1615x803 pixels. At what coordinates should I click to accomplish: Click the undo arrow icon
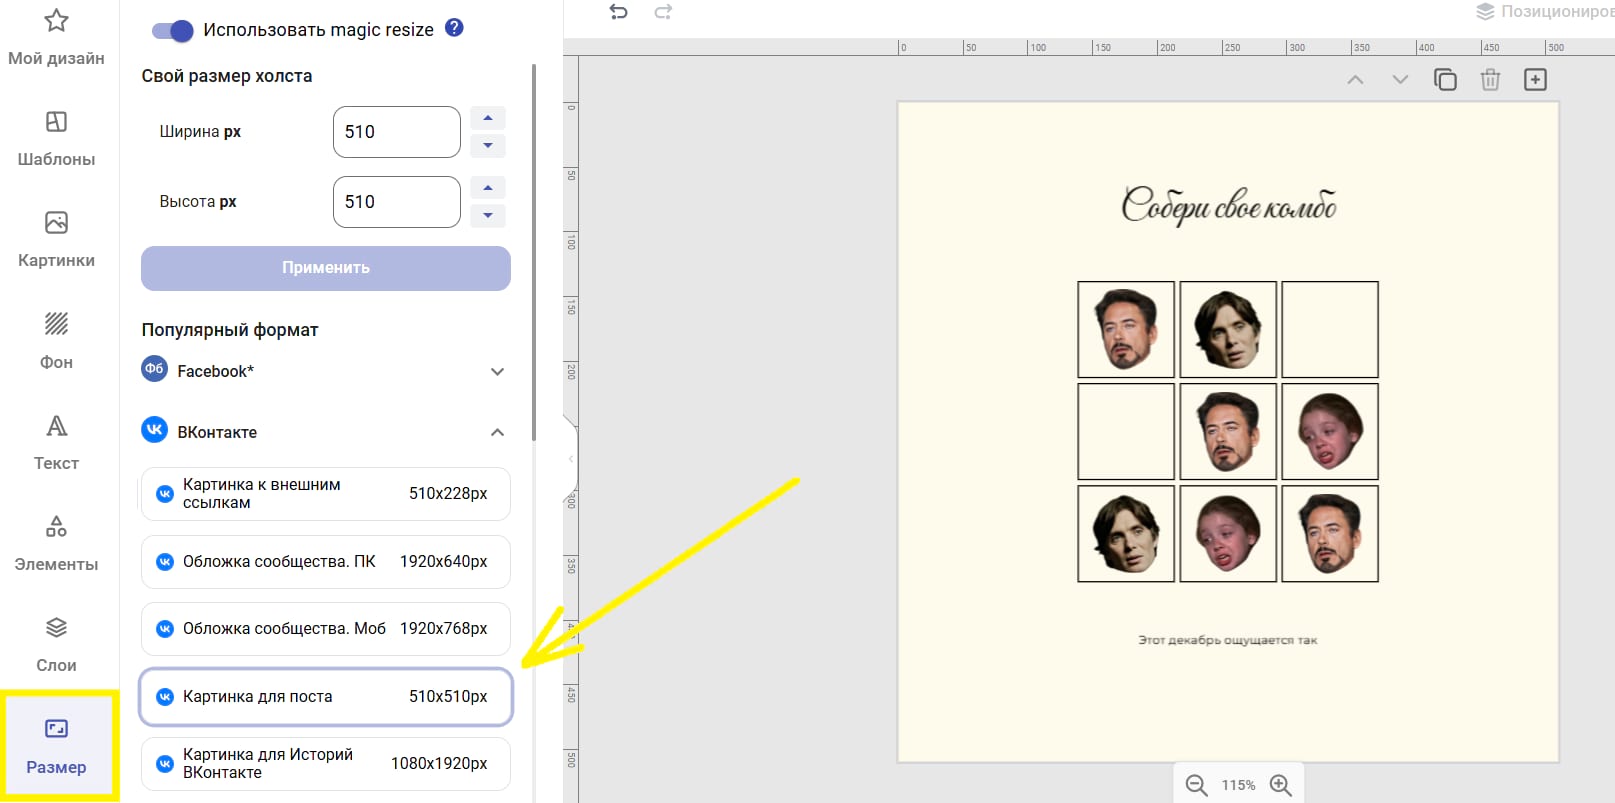tap(619, 12)
